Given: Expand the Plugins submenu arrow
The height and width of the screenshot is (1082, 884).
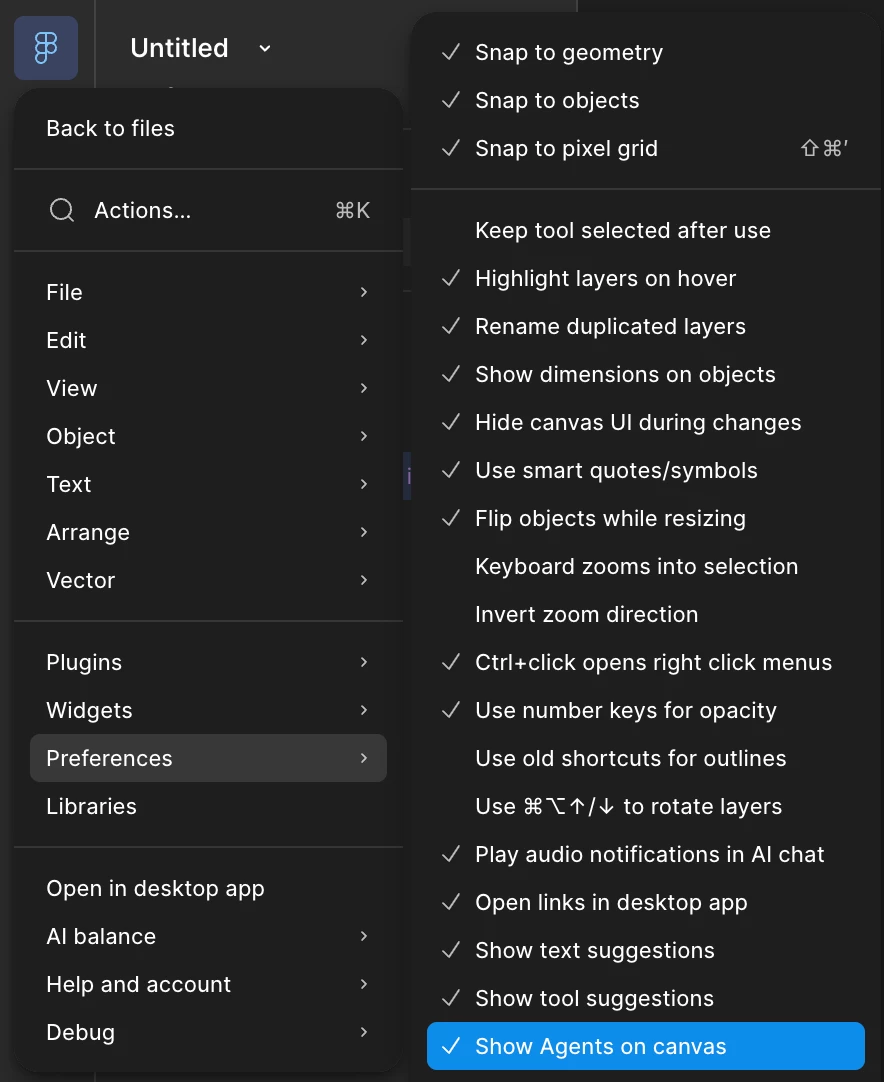Looking at the screenshot, I should pyautogui.click(x=364, y=662).
